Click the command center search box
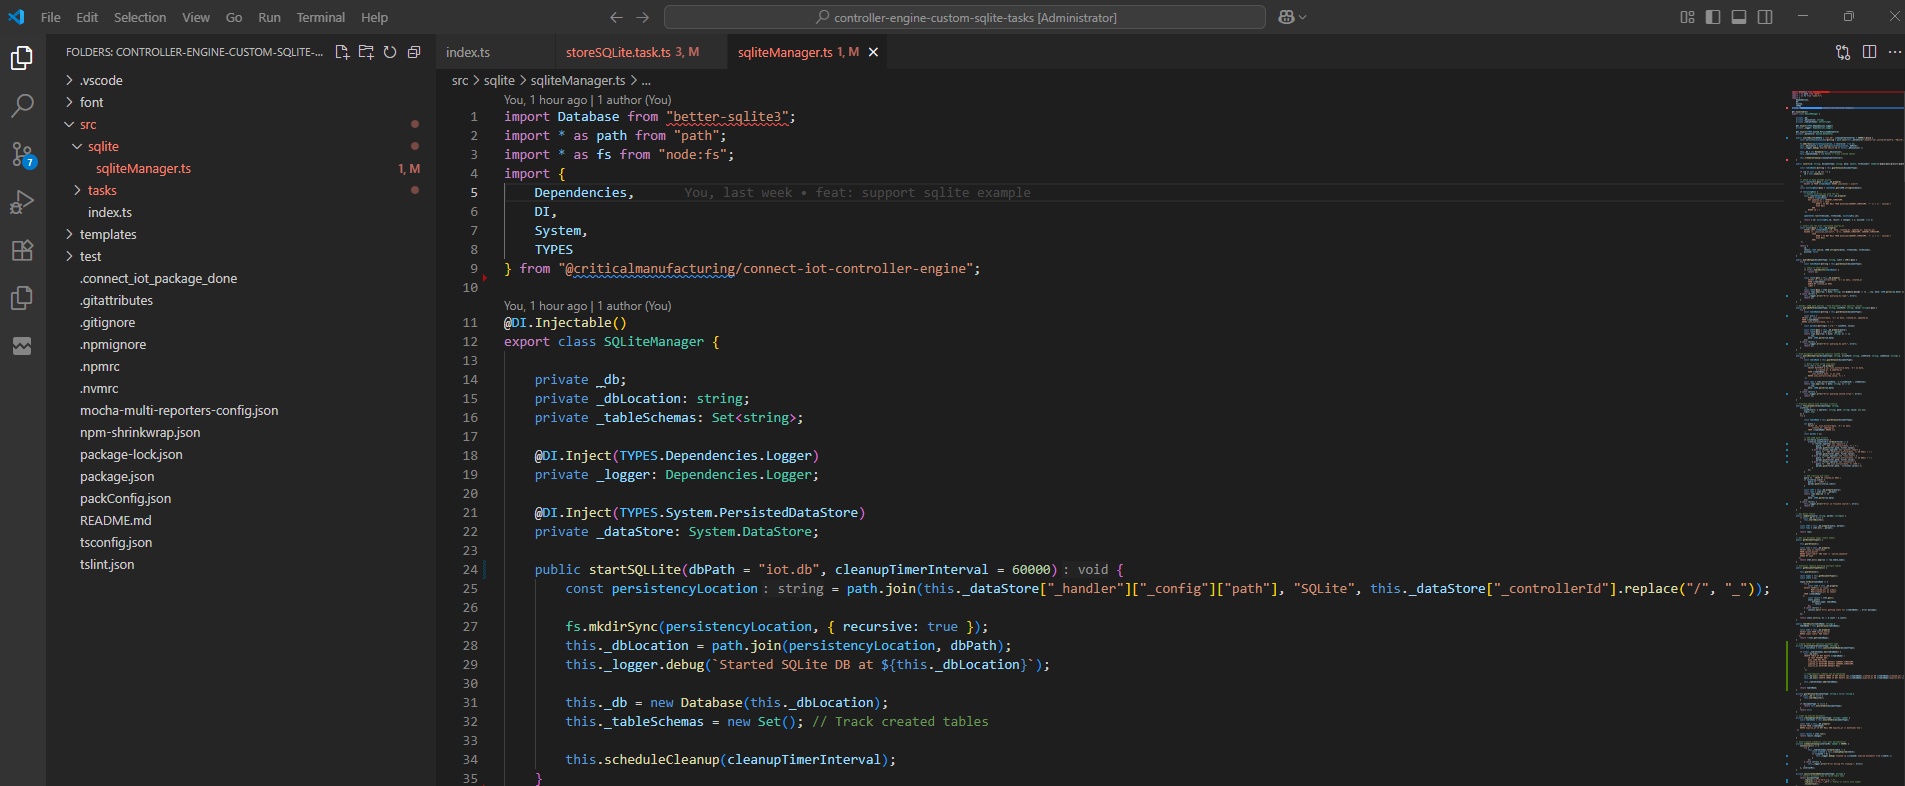Image resolution: width=1905 pixels, height=786 pixels. 965,17
